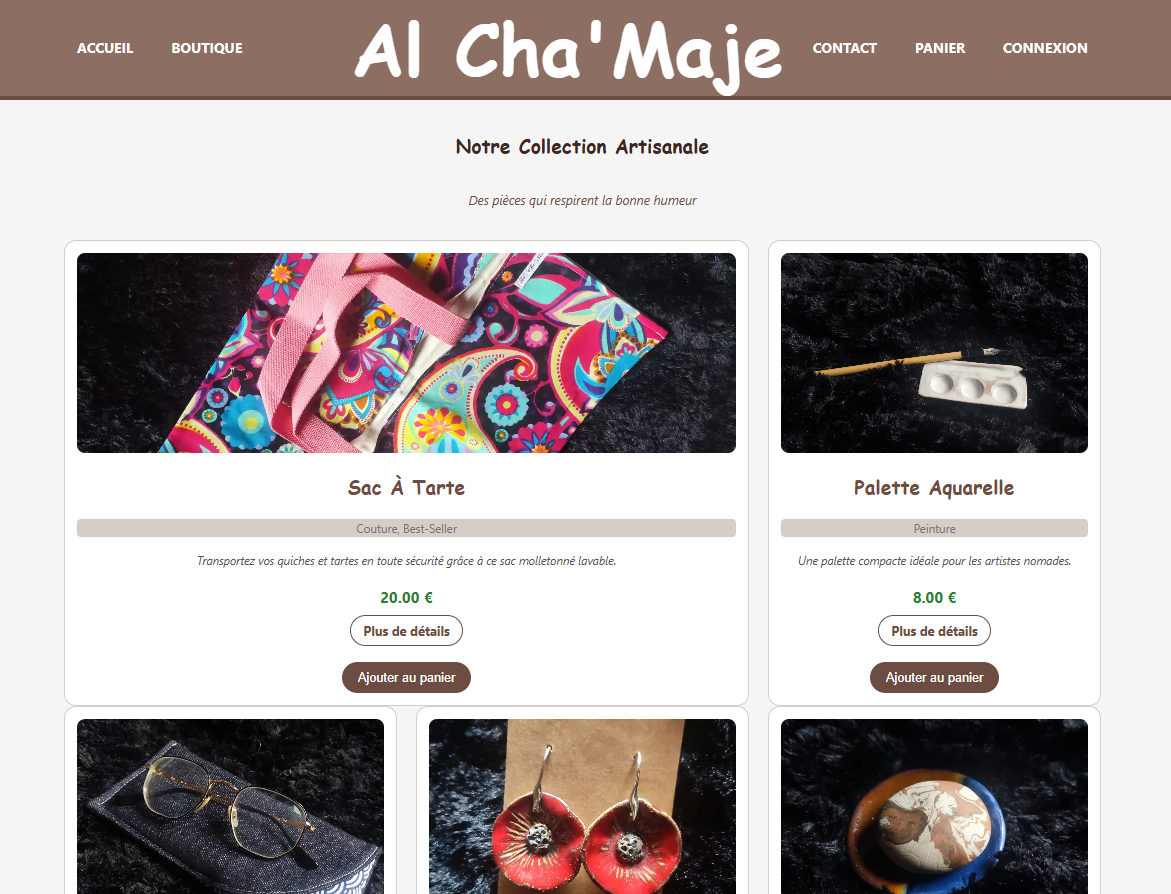This screenshot has height=894, width=1171.
Task: Open the CONTACT page
Action: pyautogui.click(x=845, y=48)
